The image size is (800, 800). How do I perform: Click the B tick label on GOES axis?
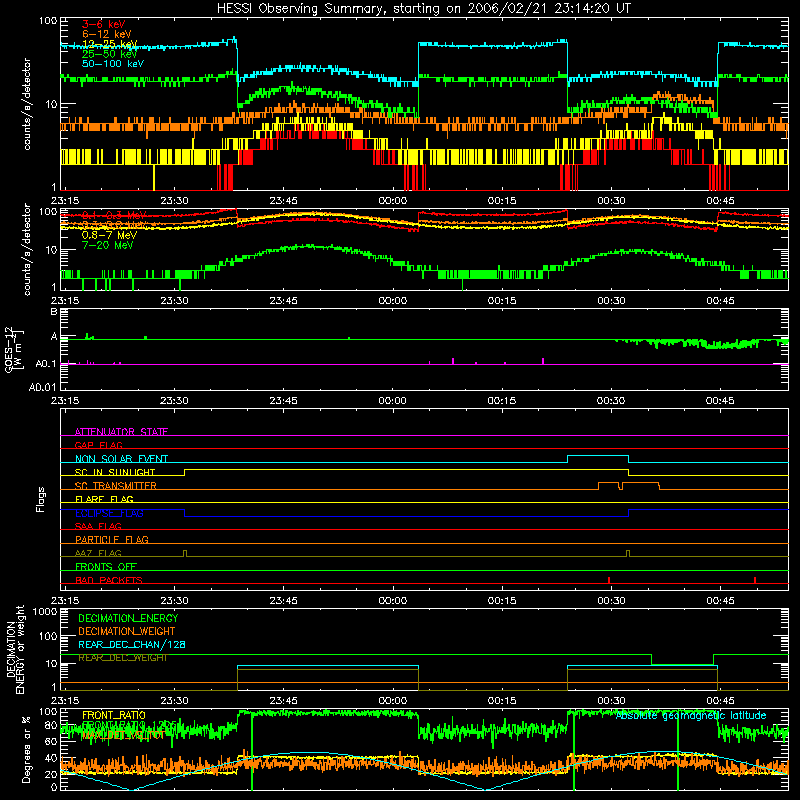[54, 311]
